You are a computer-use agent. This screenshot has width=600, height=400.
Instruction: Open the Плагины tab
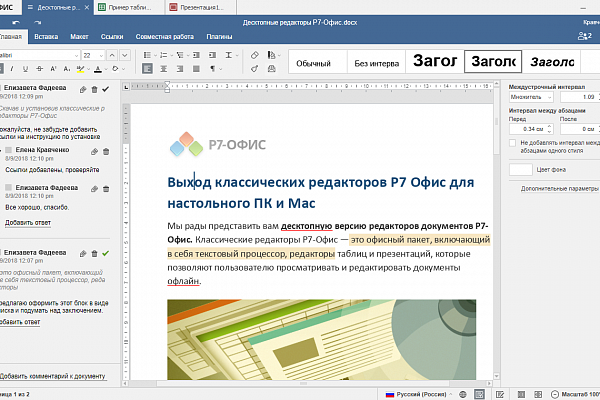[219, 37]
